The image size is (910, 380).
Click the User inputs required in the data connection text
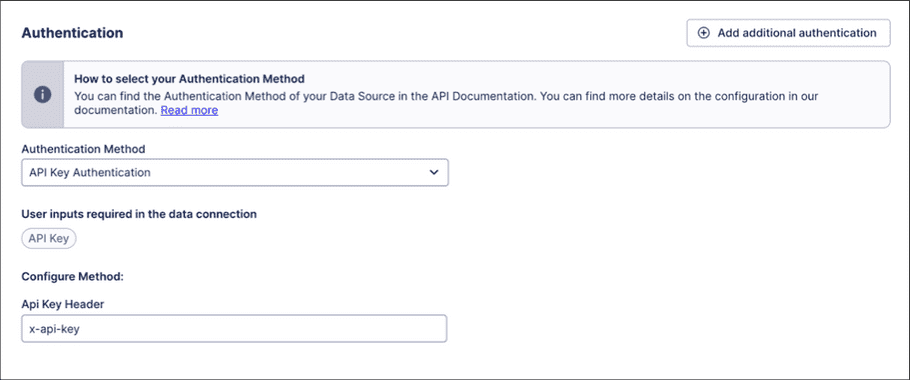[139, 214]
